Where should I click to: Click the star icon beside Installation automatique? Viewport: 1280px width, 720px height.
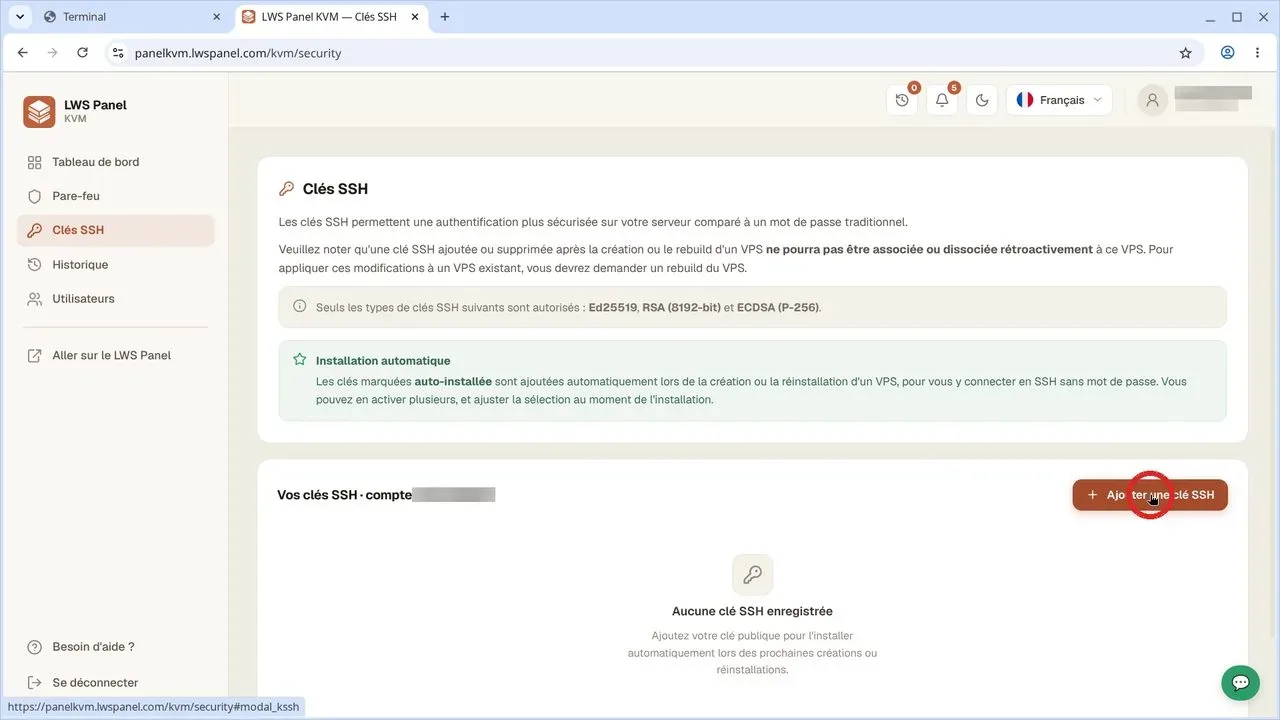coord(300,360)
